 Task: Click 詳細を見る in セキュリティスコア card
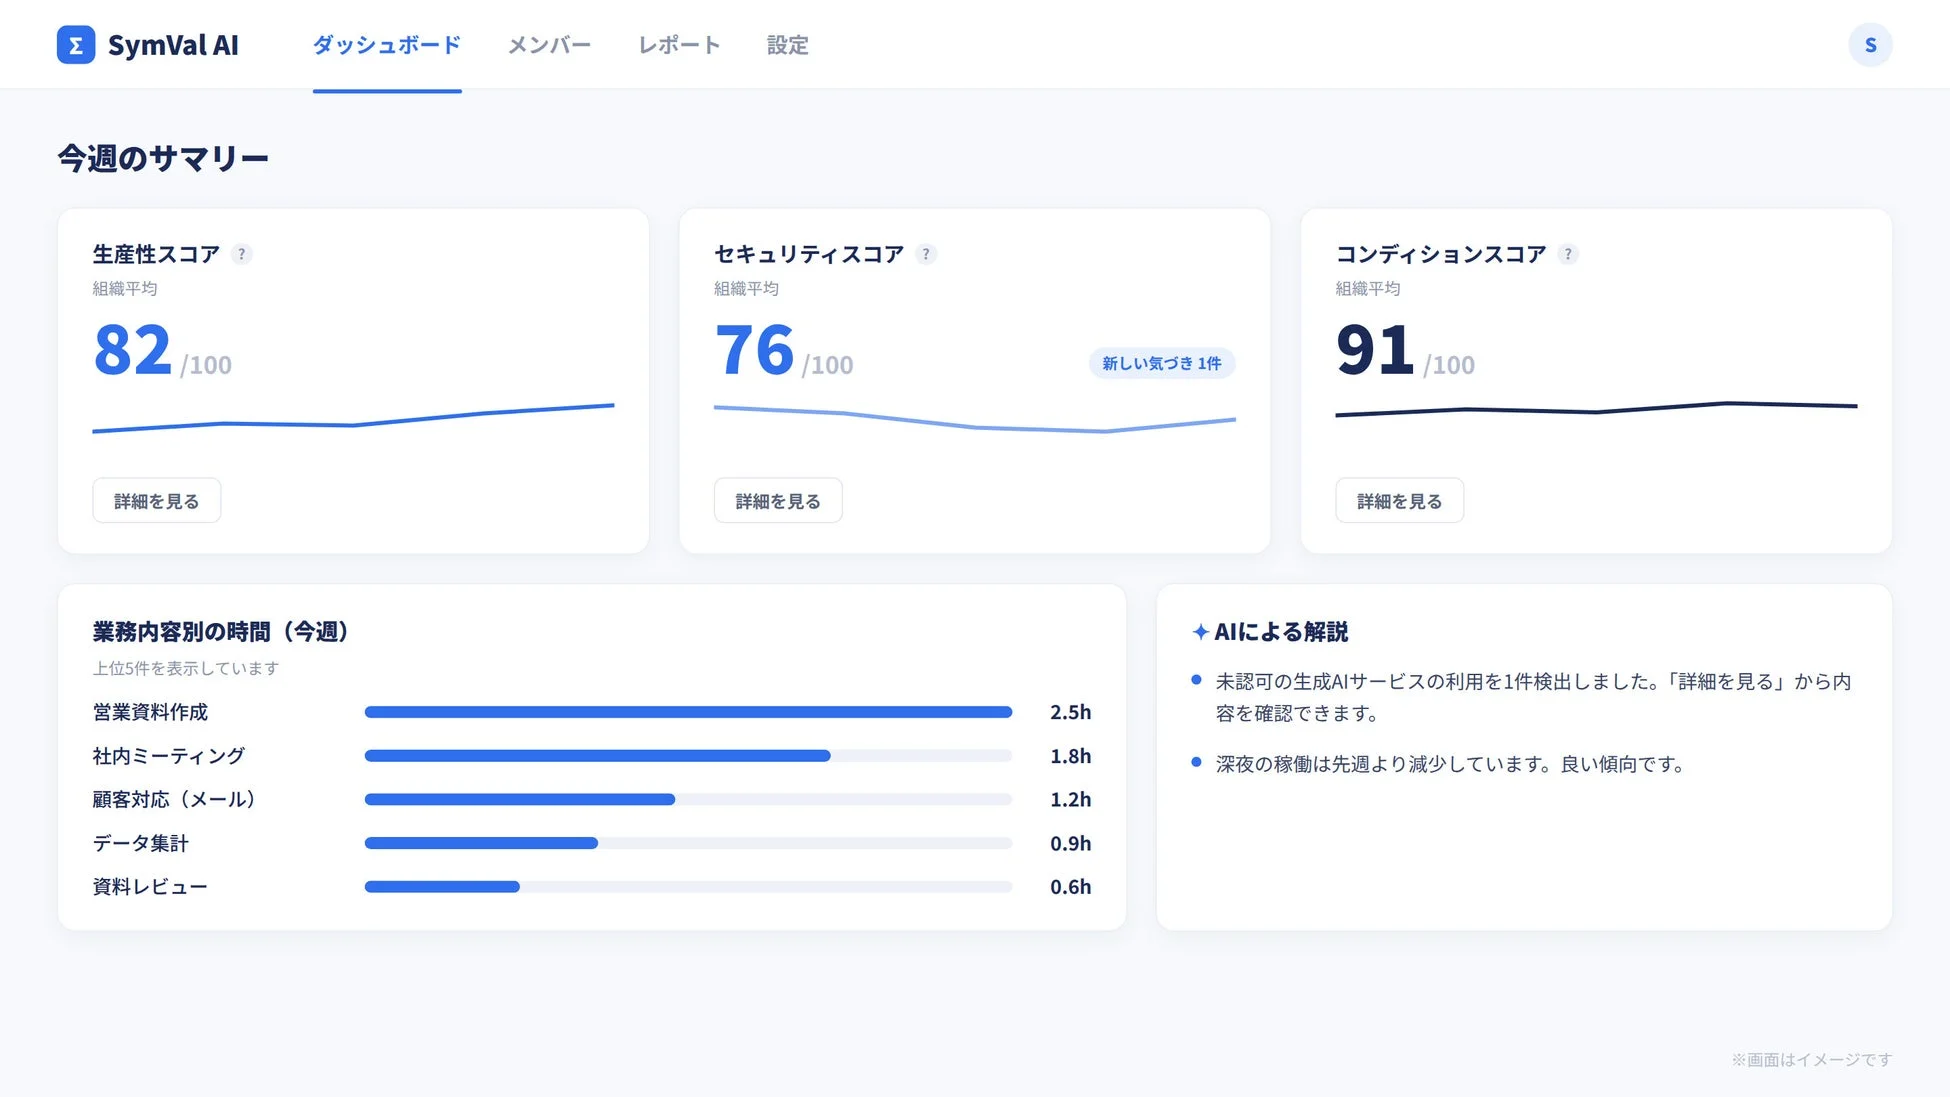[x=778, y=500]
